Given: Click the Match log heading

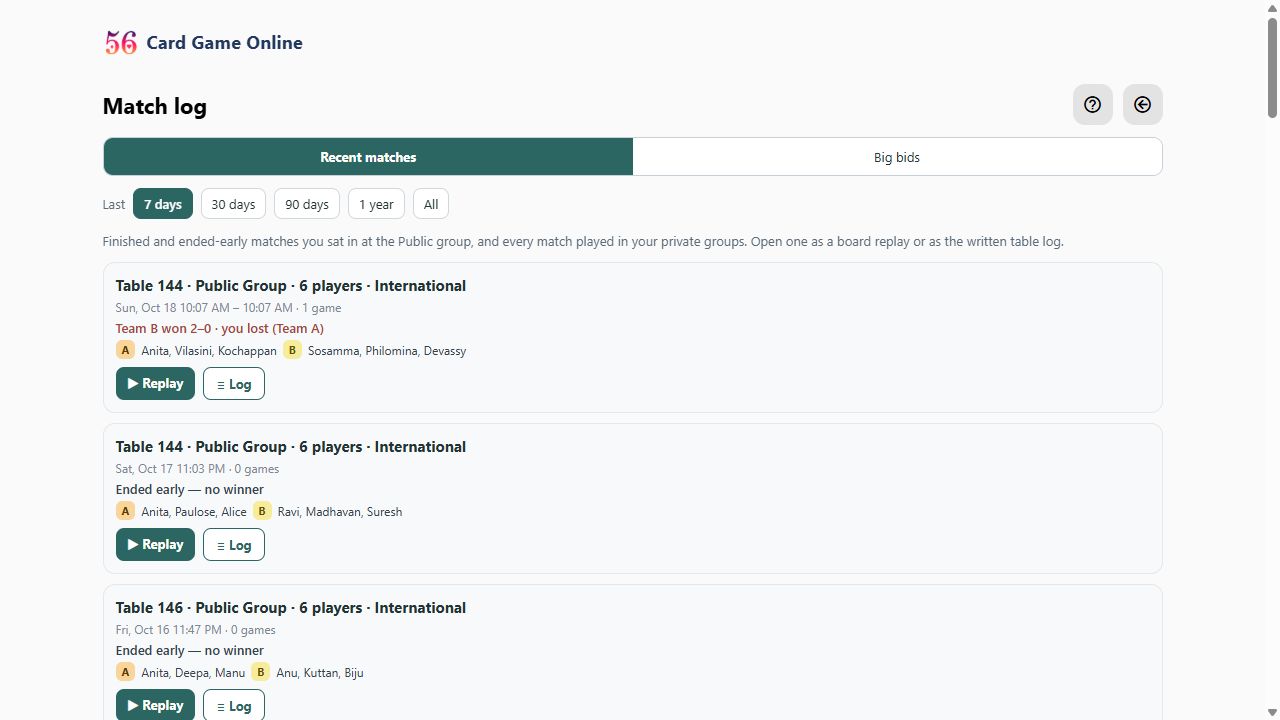Looking at the screenshot, I should 155,107.
